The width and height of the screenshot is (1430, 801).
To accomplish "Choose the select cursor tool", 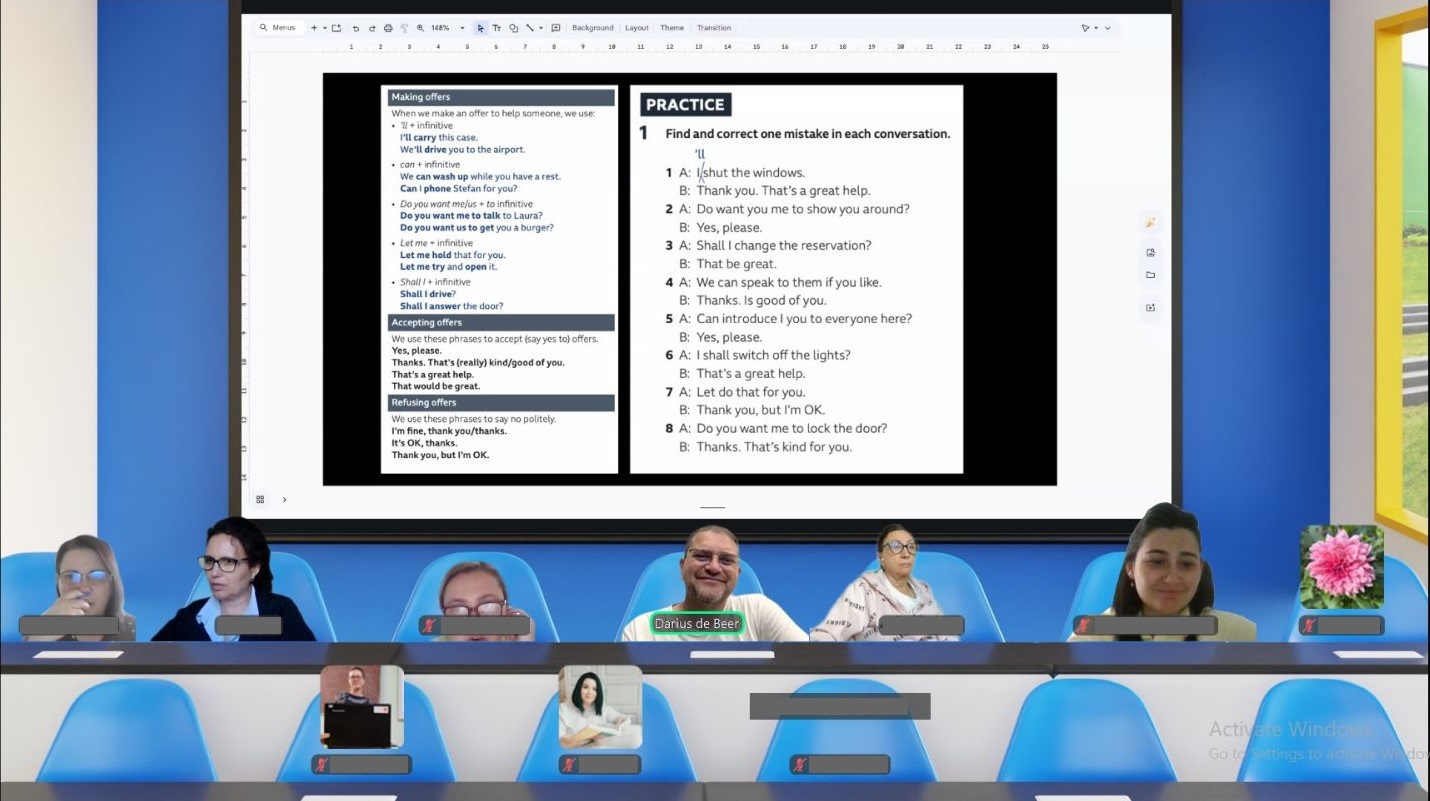I will tap(480, 28).
